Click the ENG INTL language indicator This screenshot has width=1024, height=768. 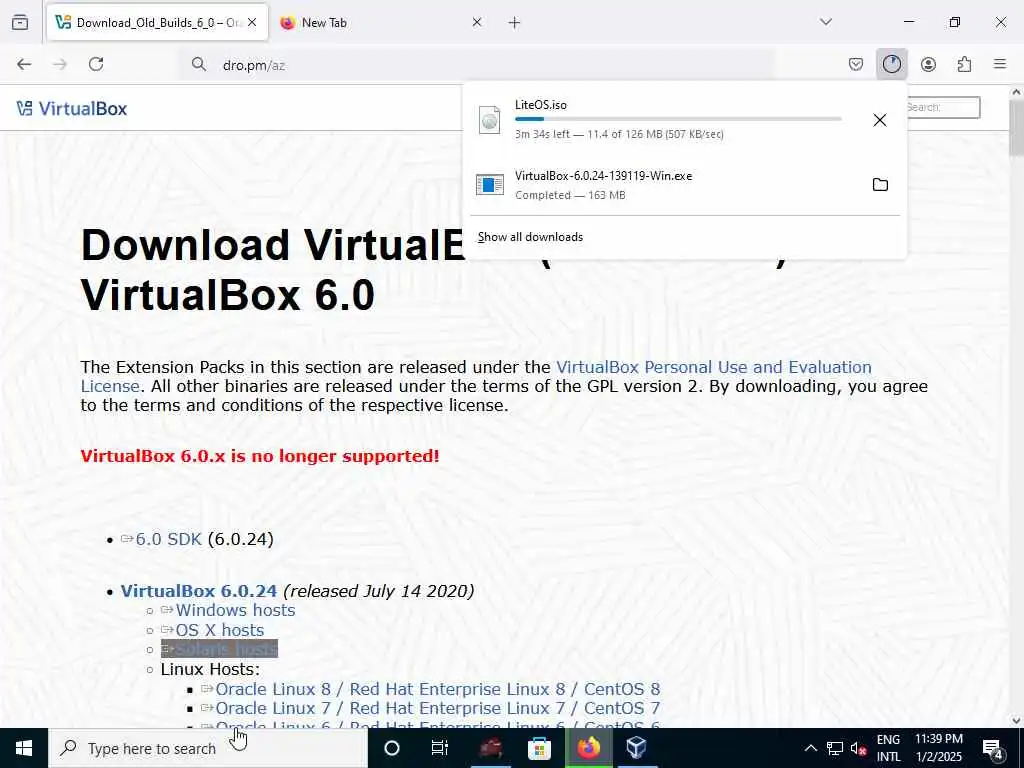tap(888, 748)
